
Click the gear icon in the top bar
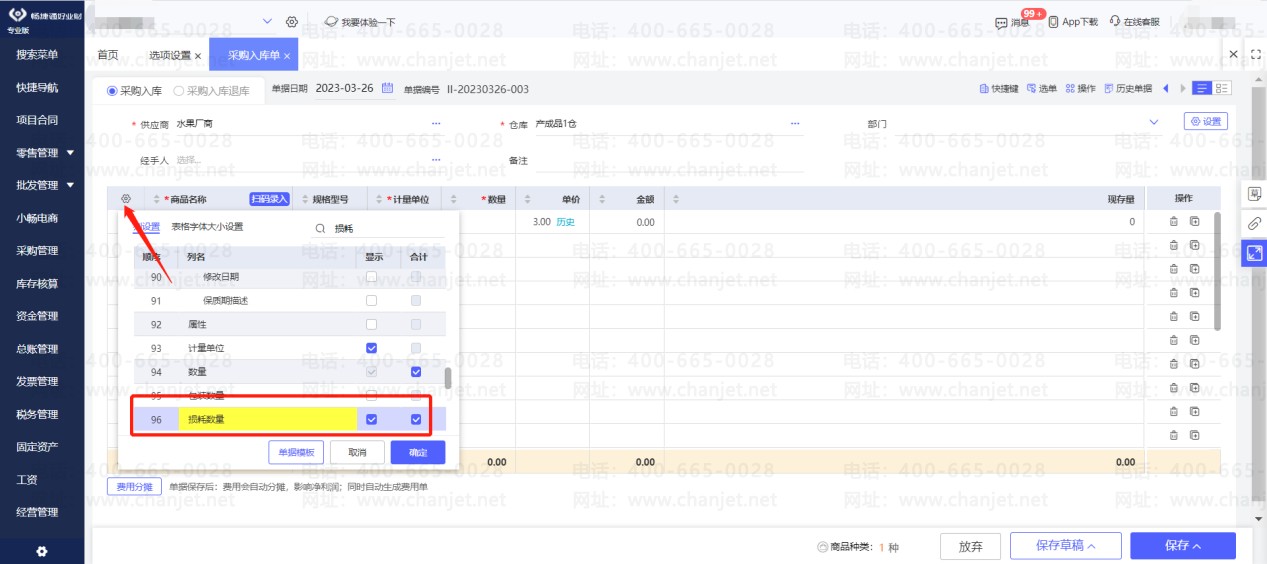pos(291,21)
